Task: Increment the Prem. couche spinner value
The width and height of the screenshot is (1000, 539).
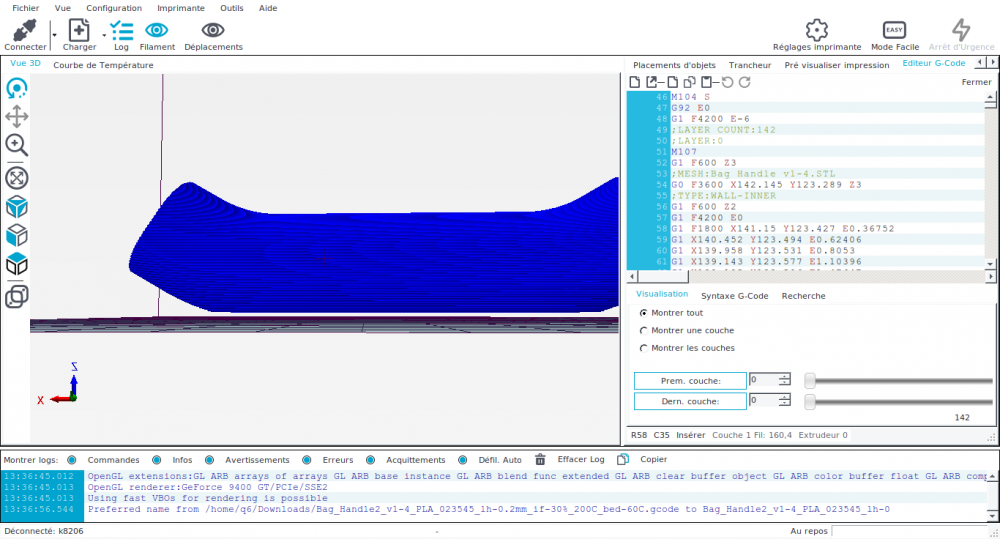Action: (x=784, y=377)
